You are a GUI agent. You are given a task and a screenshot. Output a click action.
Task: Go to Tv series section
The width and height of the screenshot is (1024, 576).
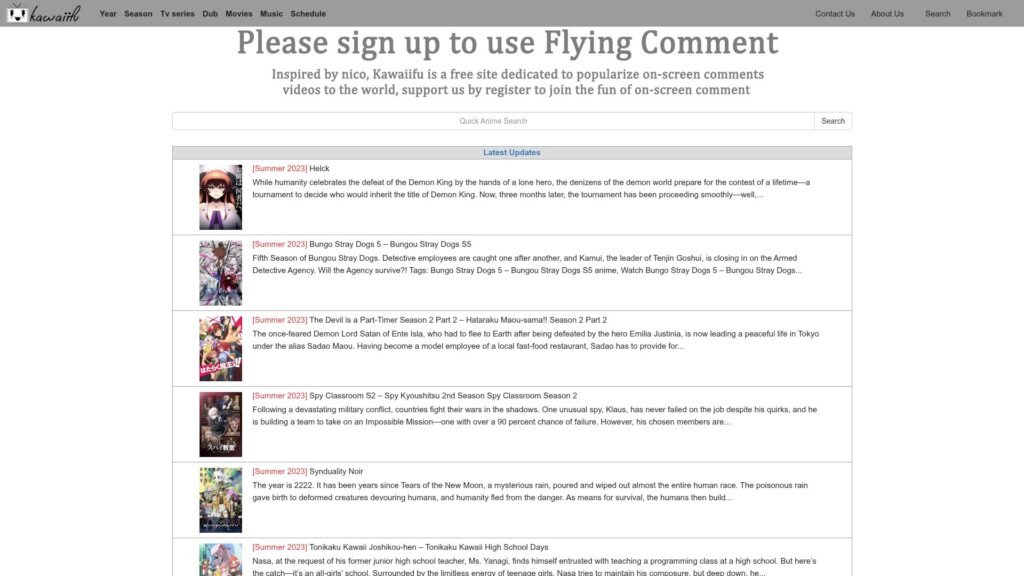click(177, 14)
